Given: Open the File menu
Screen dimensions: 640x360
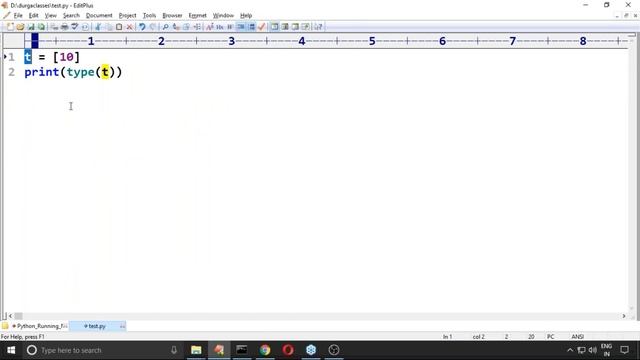Looking at the screenshot, I should [18, 16].
